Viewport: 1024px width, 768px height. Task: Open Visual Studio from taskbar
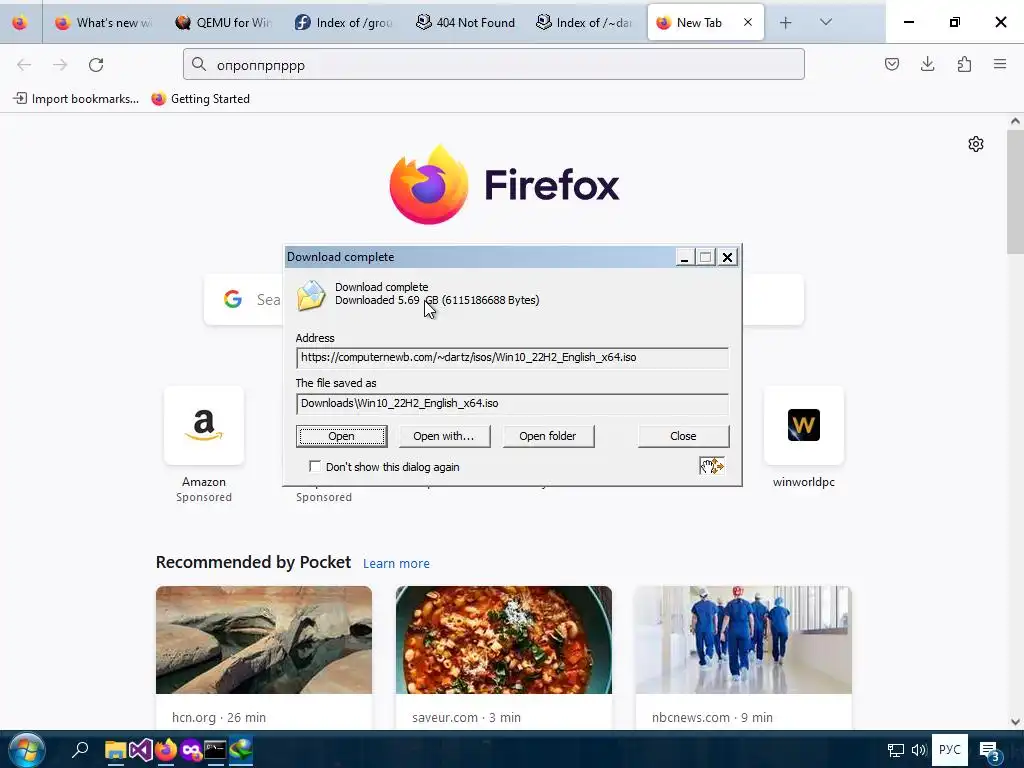pyautogui.click(x=140, y=750)
